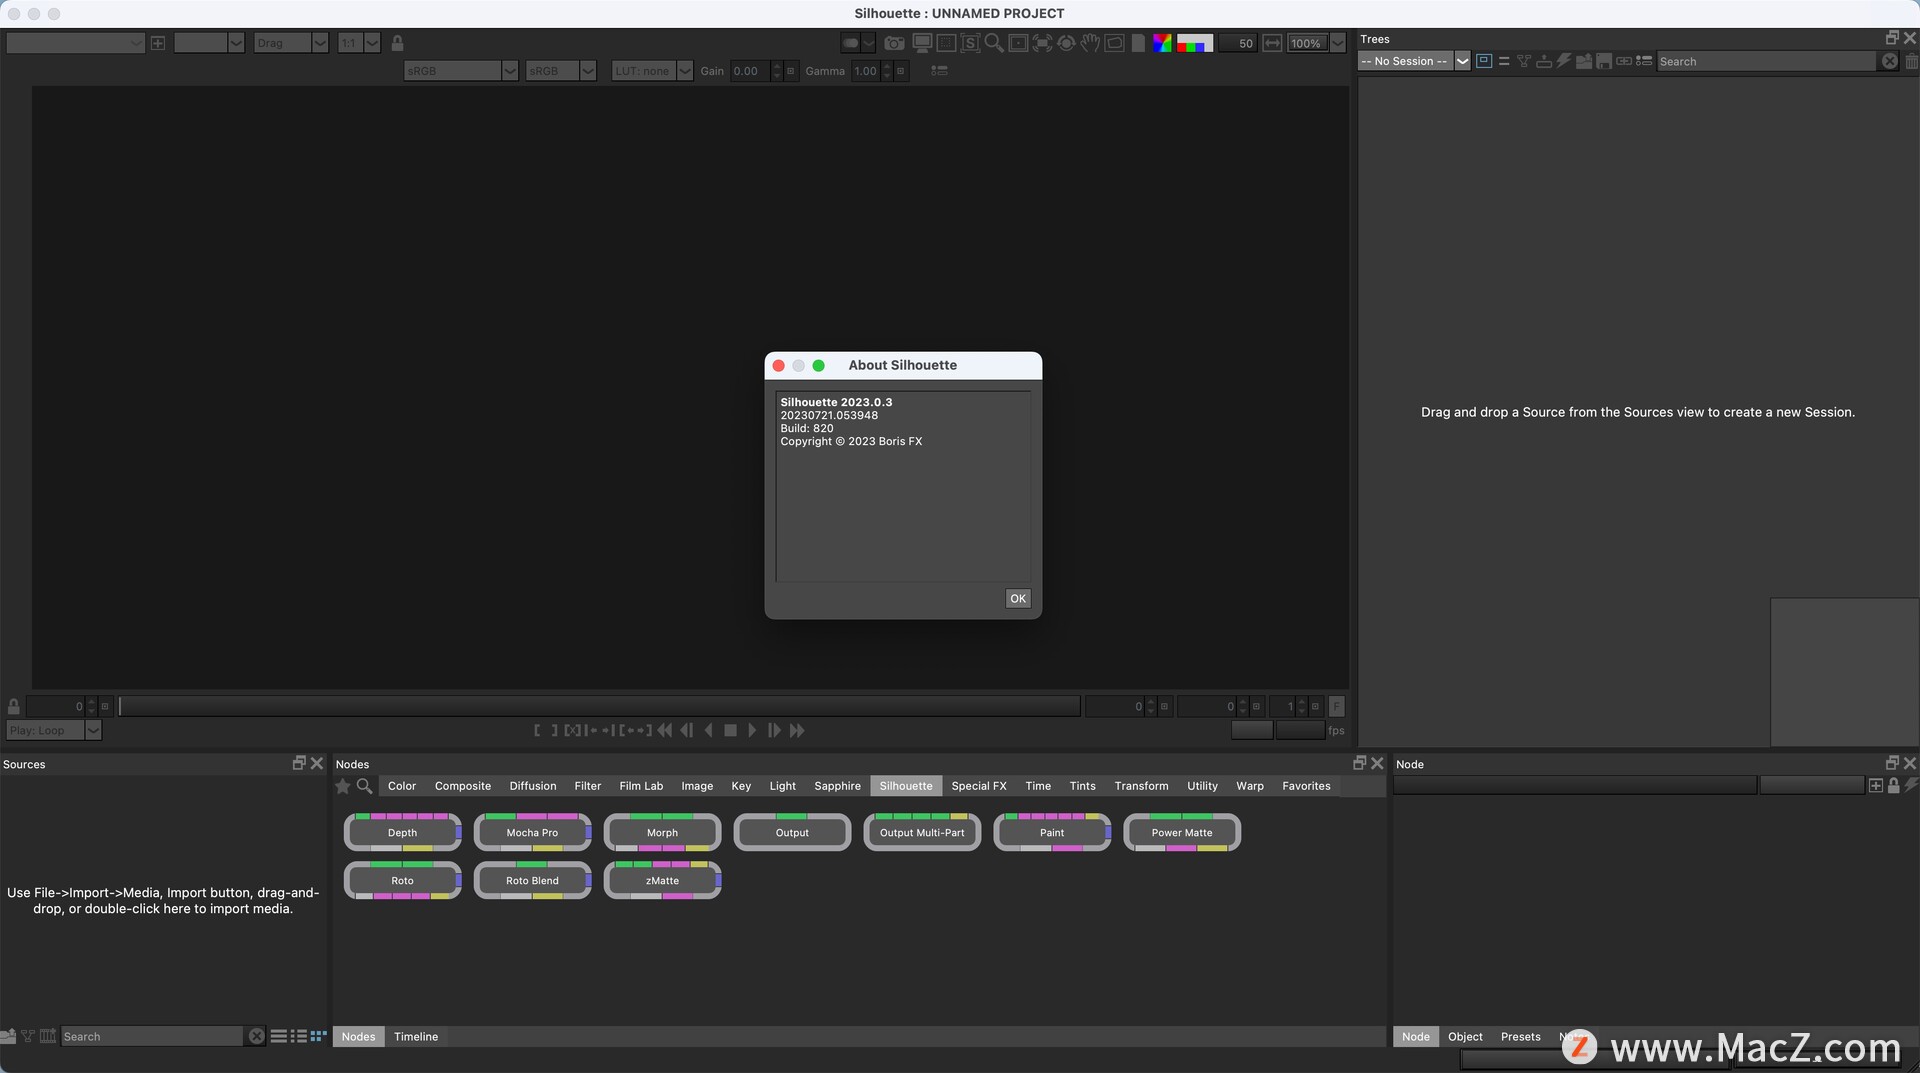The width and height of the screenshot is (1920, 1073).
Task: Jump to the last frame
Action: [797, 731]
